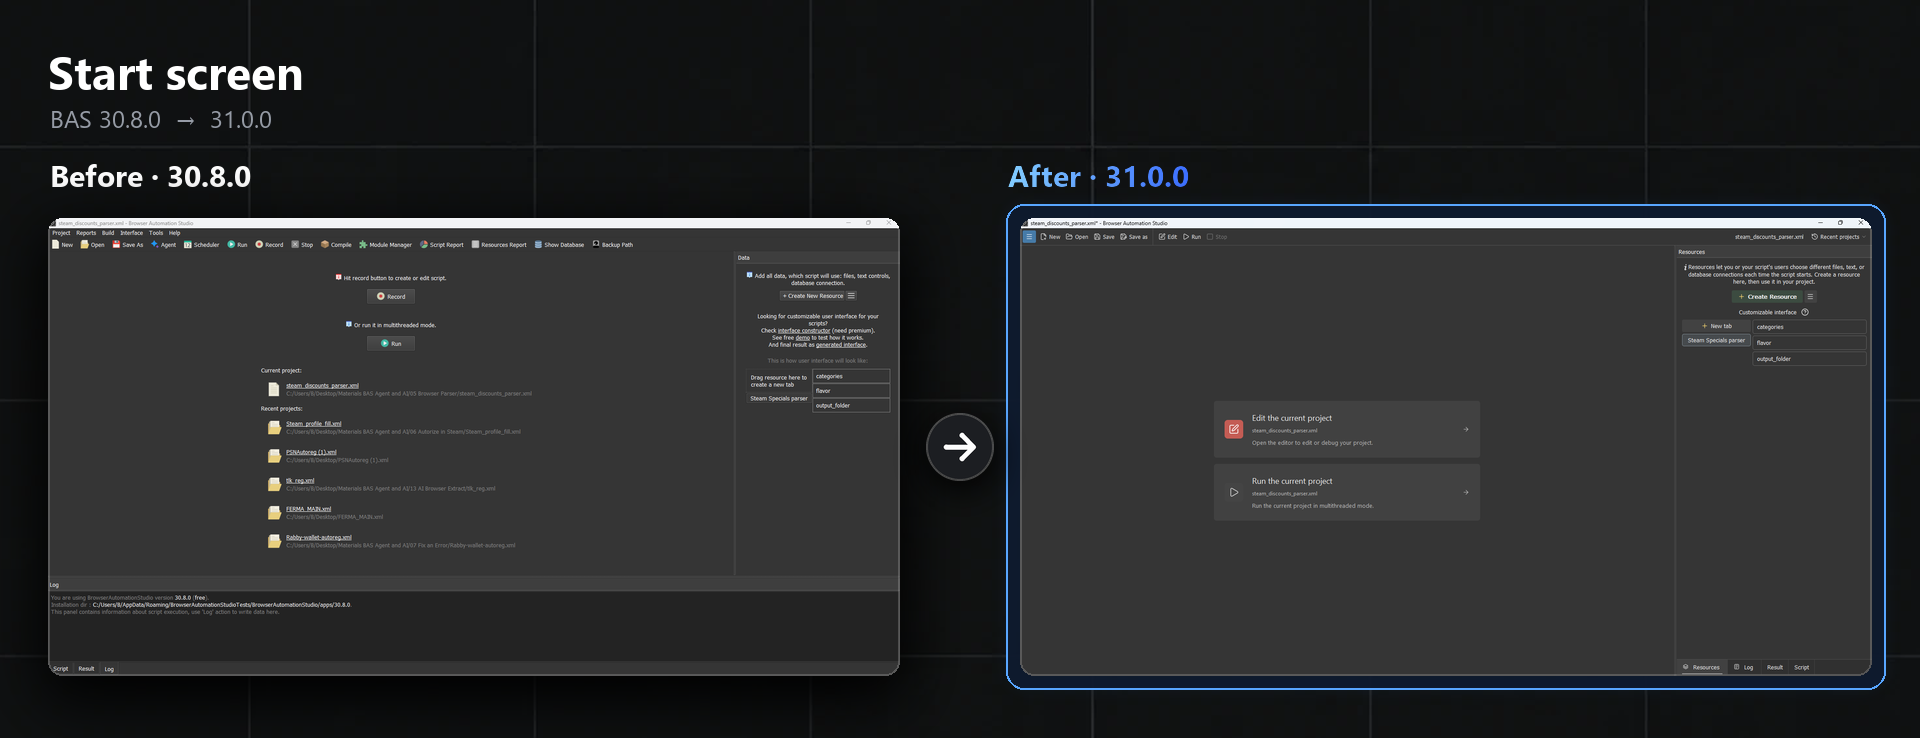Click hamburger menu icon in After toolbar
The image size is (1920, 738).
coord(1029,237)
